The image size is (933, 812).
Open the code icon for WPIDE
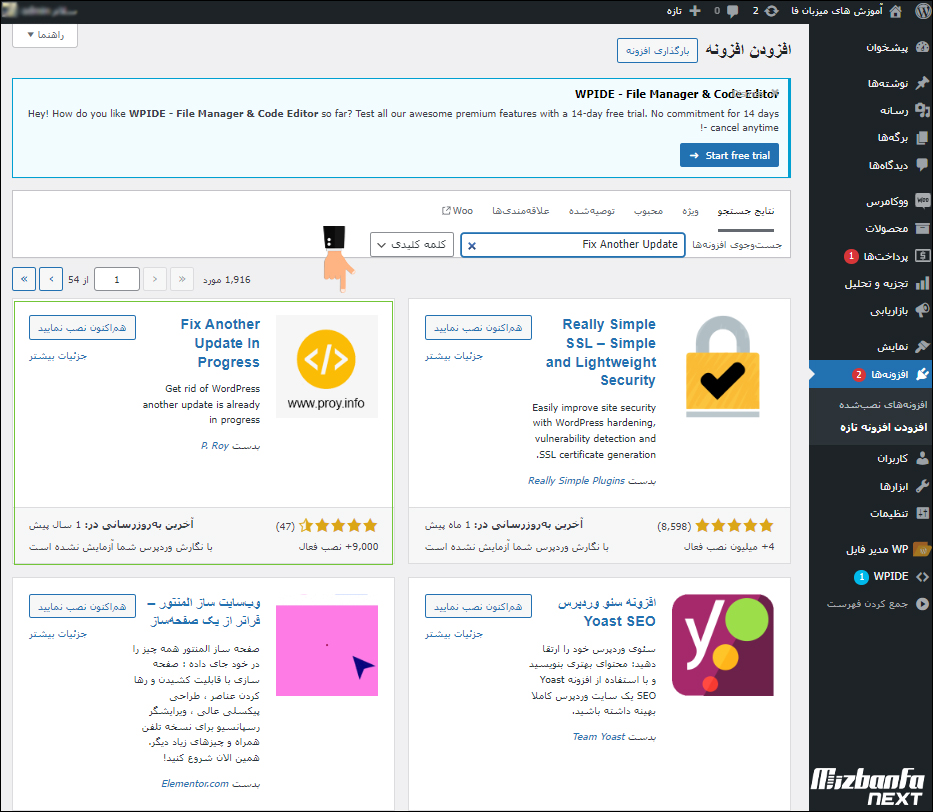point(922,576)
